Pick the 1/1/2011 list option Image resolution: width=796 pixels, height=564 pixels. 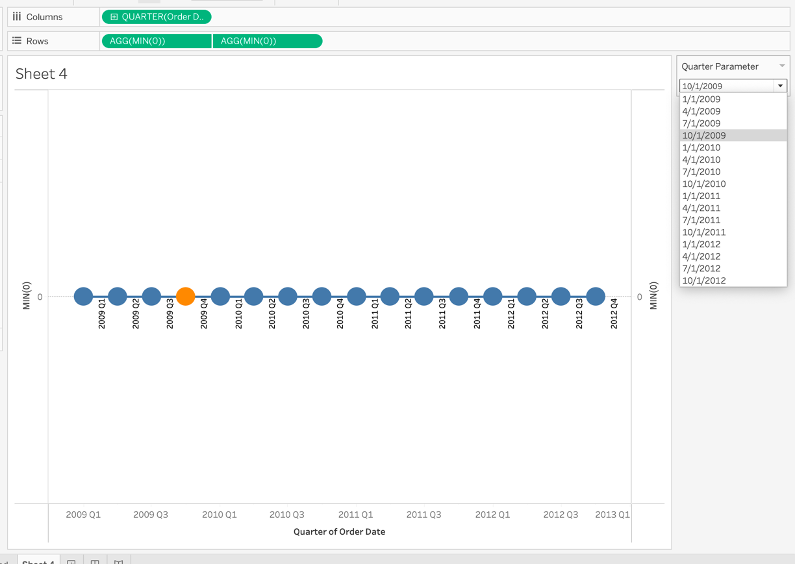point(733,196)
